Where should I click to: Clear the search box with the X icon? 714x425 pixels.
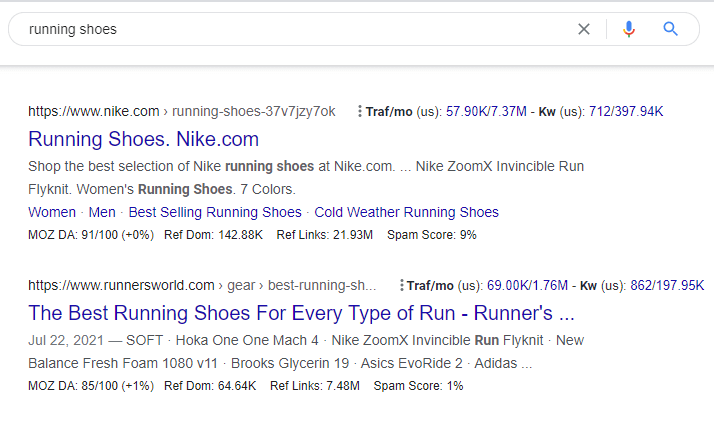584,29
